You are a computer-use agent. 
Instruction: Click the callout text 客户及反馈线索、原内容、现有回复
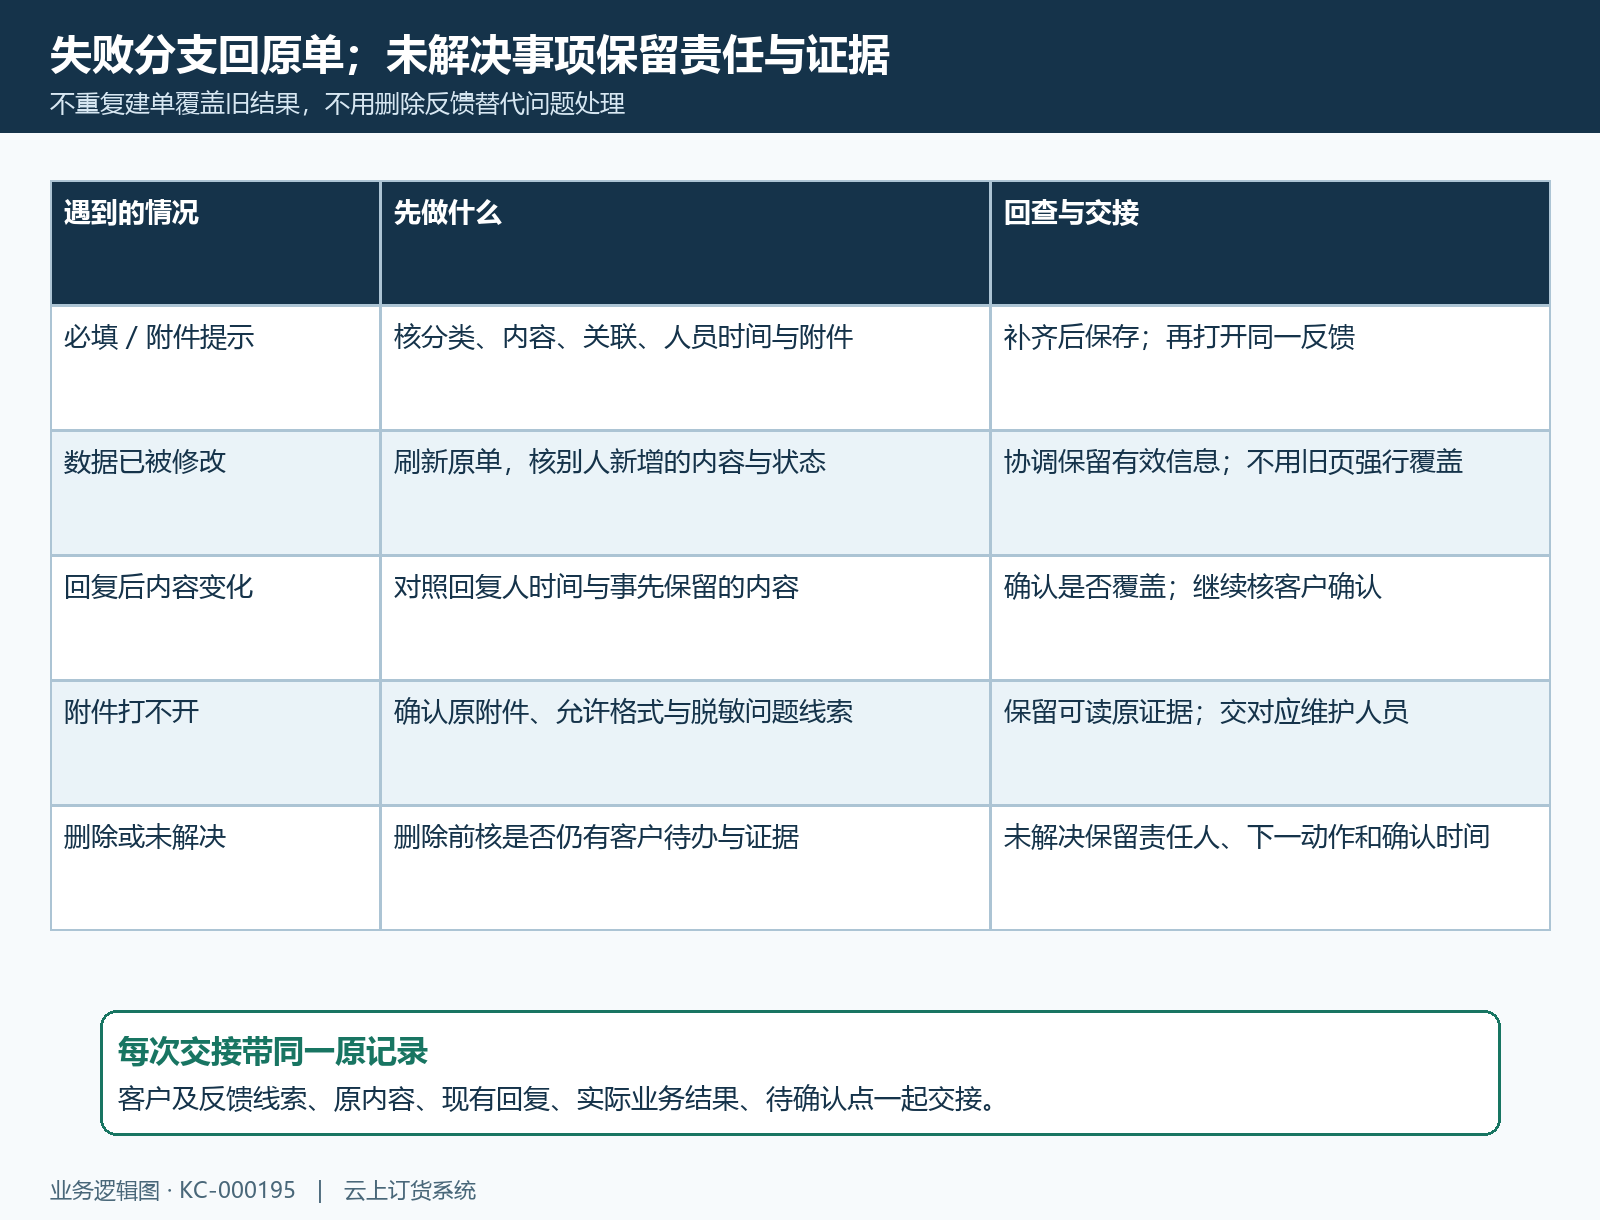[x=334, y=1099]
